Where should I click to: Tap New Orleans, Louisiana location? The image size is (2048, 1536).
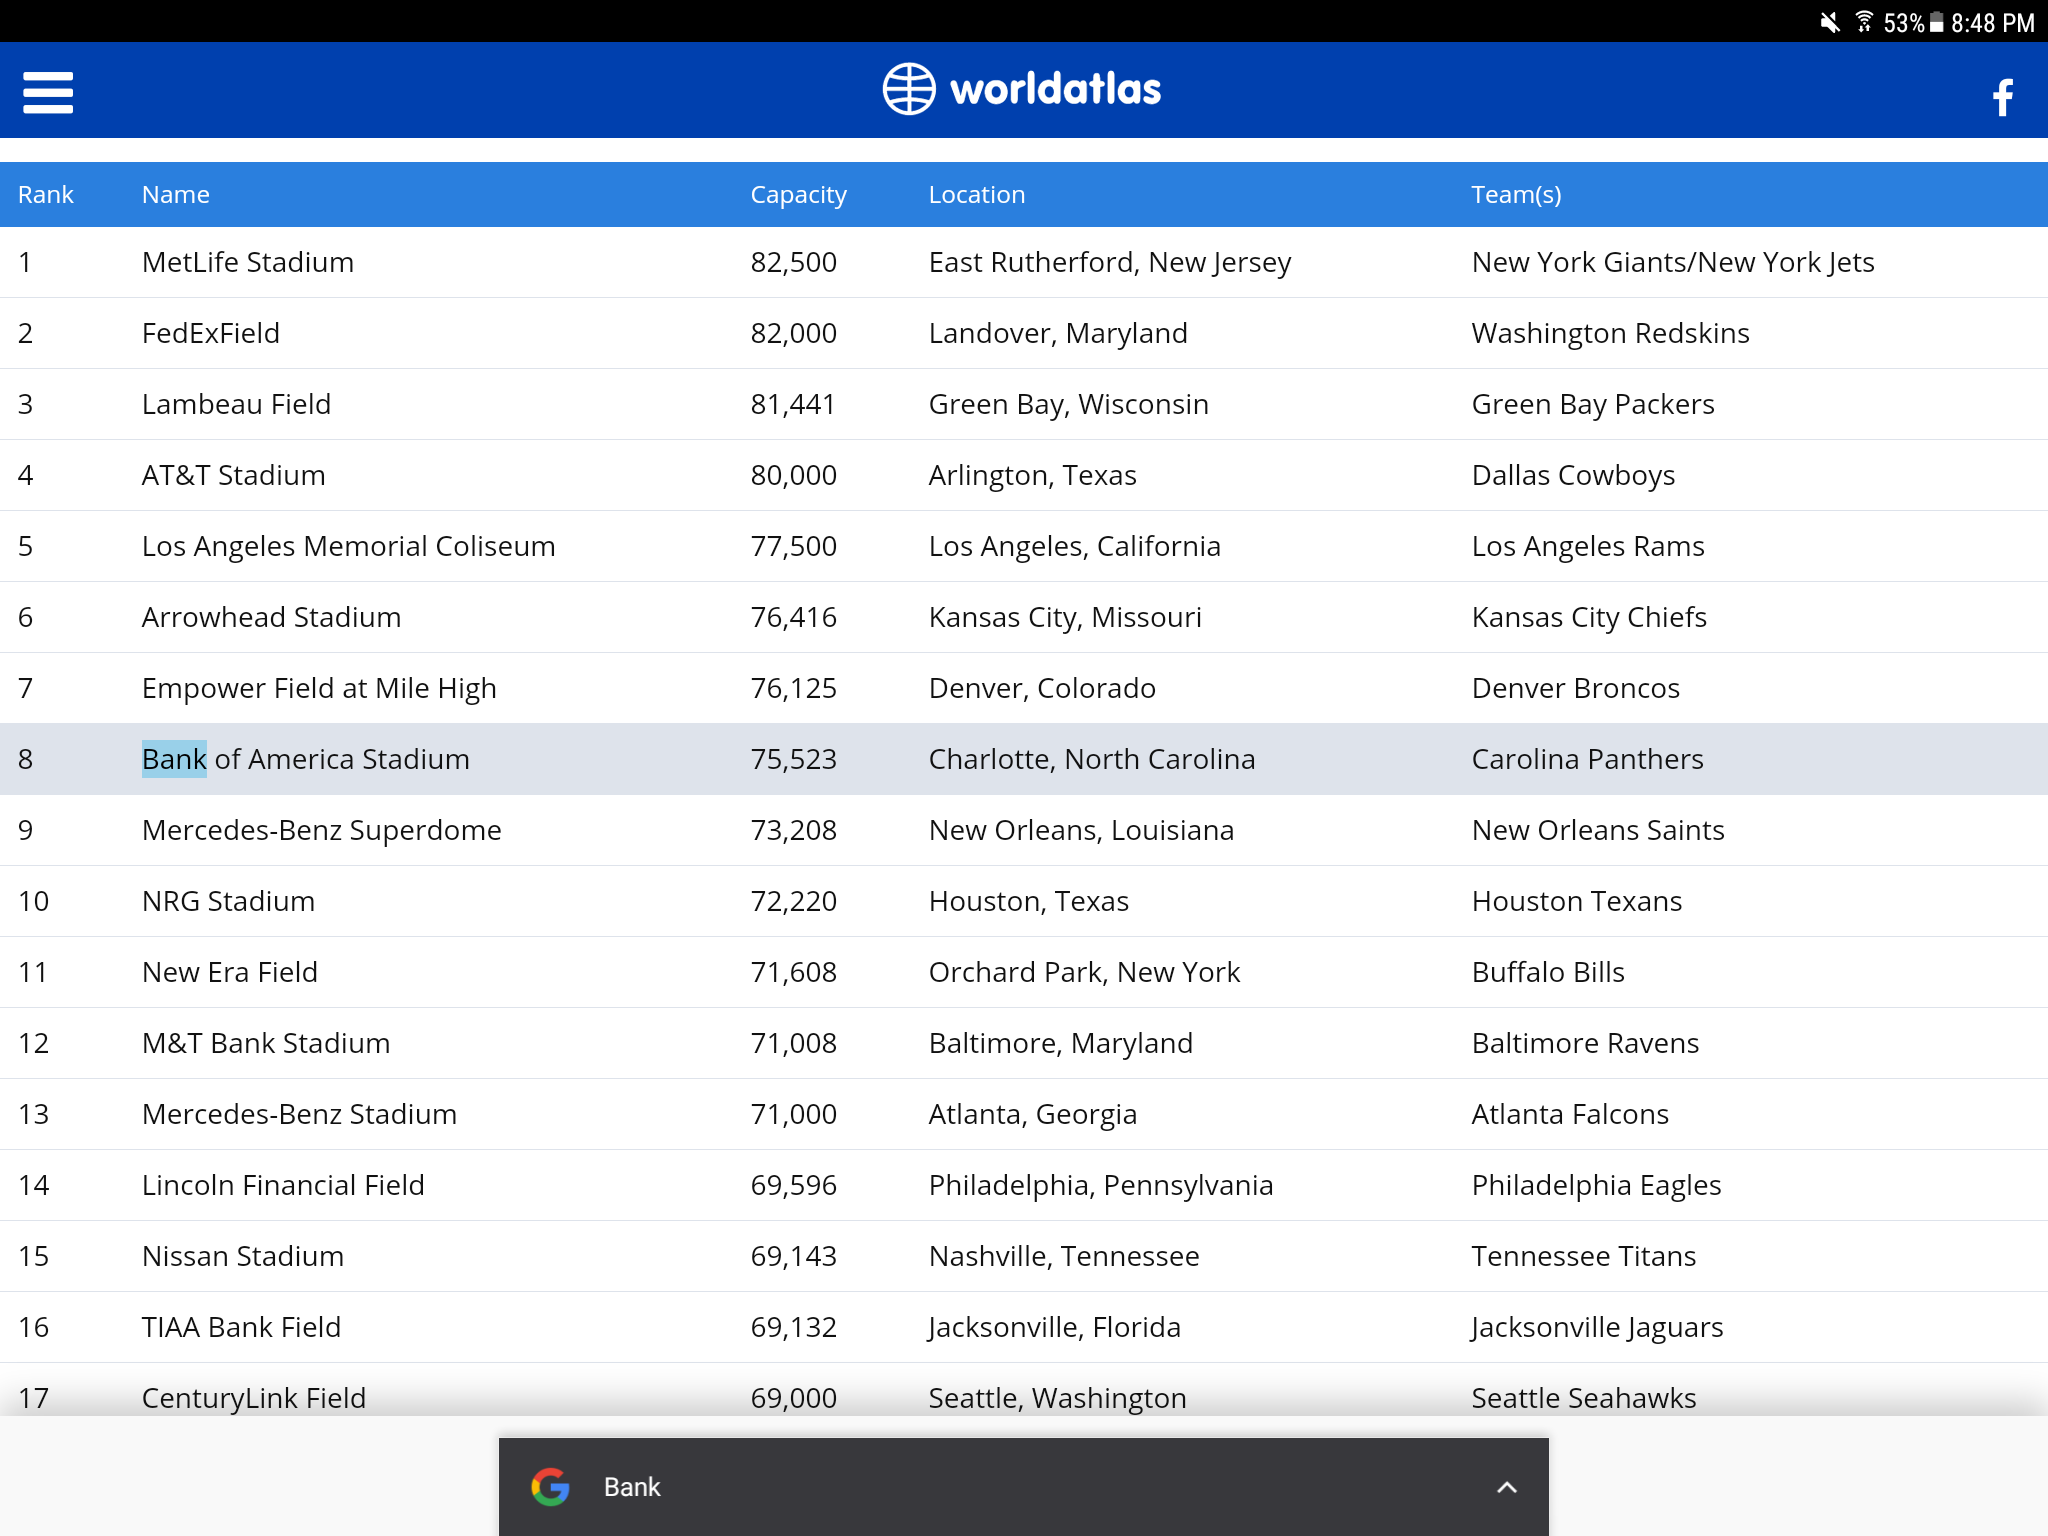click(x=1082, y=830)
